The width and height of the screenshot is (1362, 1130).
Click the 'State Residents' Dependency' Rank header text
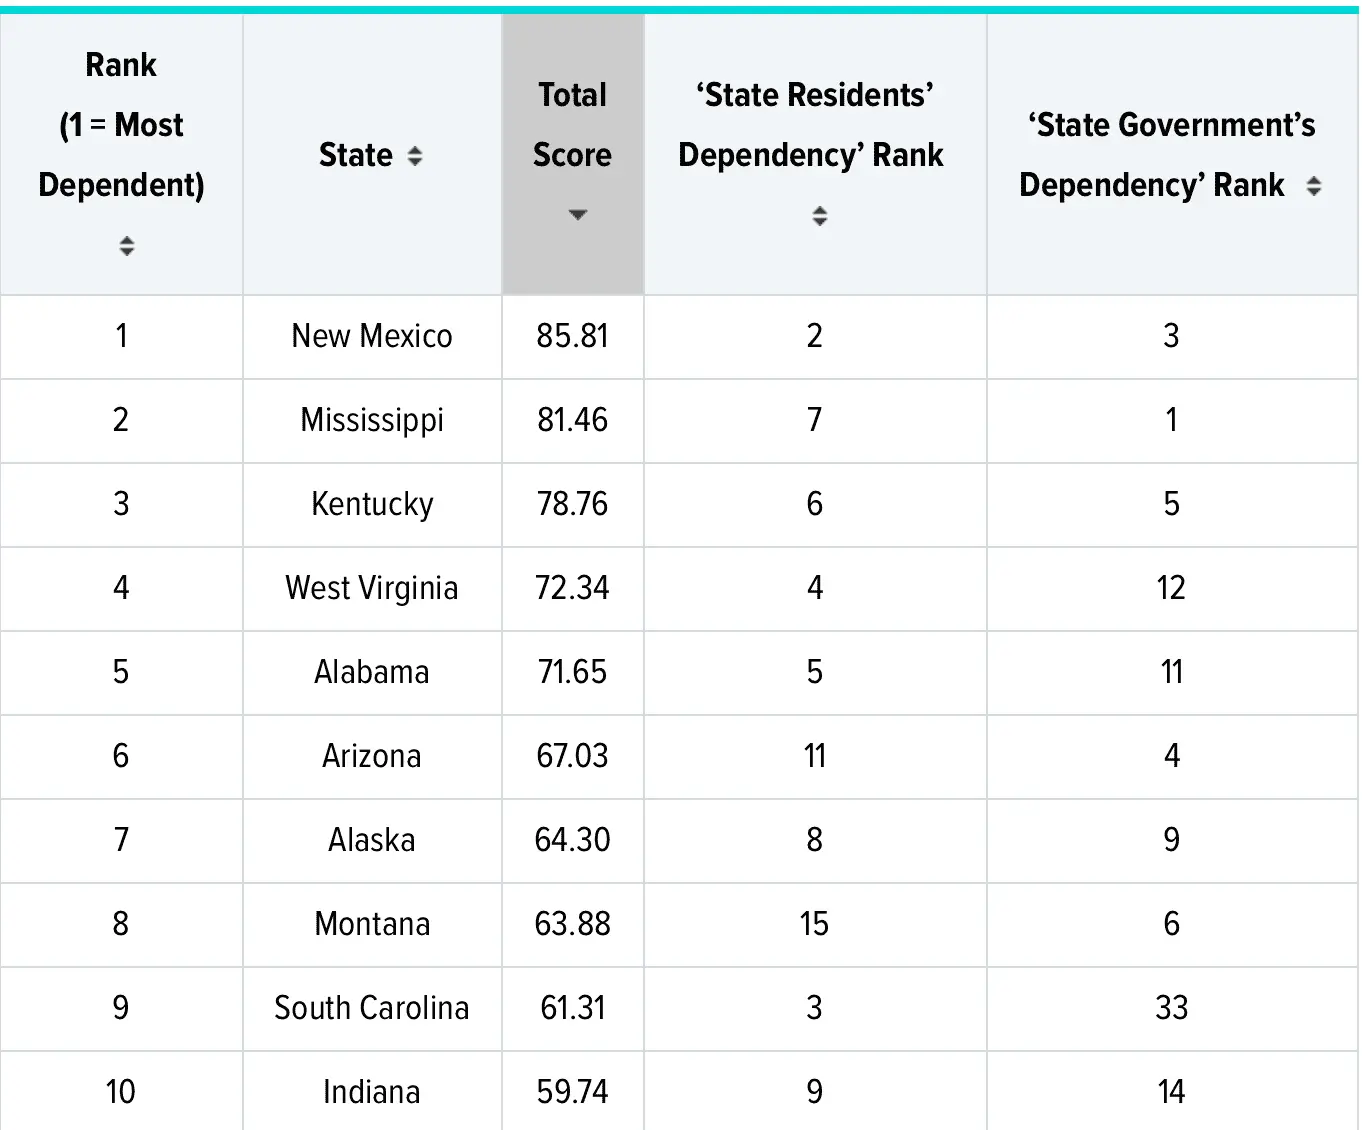click(812, 125)
